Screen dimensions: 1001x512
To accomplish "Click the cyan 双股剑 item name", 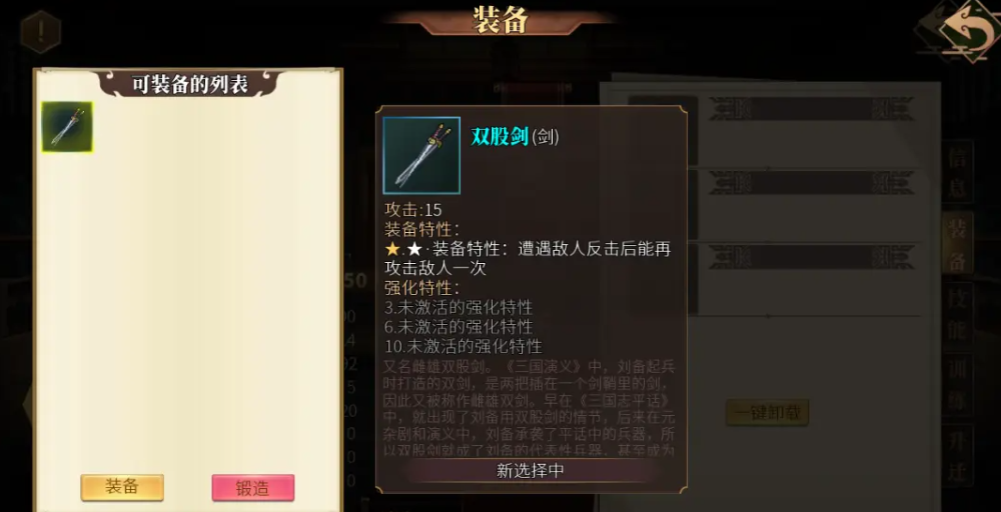I will [500, 137].
